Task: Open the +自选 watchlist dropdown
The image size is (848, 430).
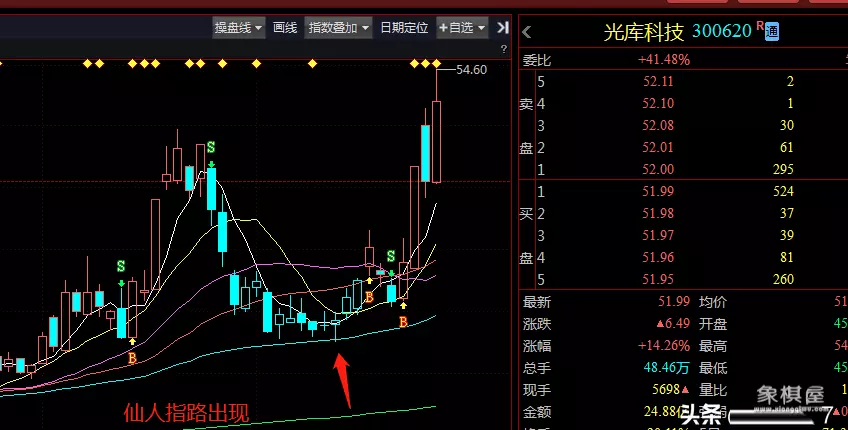Action: 462,27
